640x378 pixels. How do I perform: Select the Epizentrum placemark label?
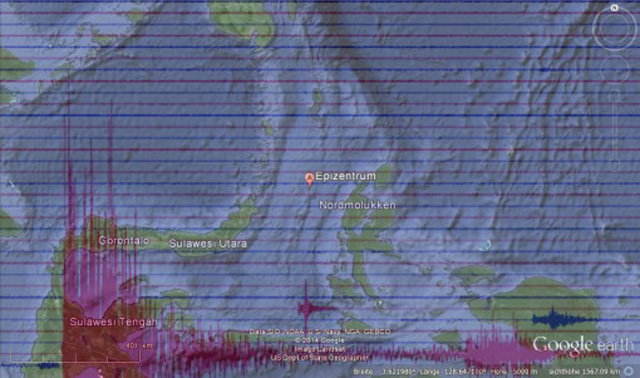(346, 176)
